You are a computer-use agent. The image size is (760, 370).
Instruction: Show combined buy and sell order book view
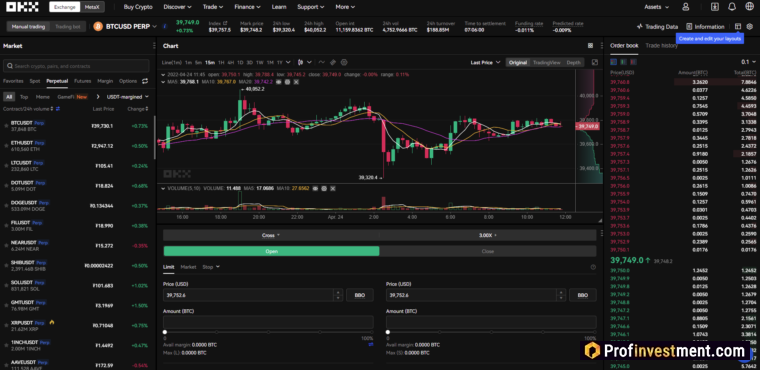(x=614, y=62)
